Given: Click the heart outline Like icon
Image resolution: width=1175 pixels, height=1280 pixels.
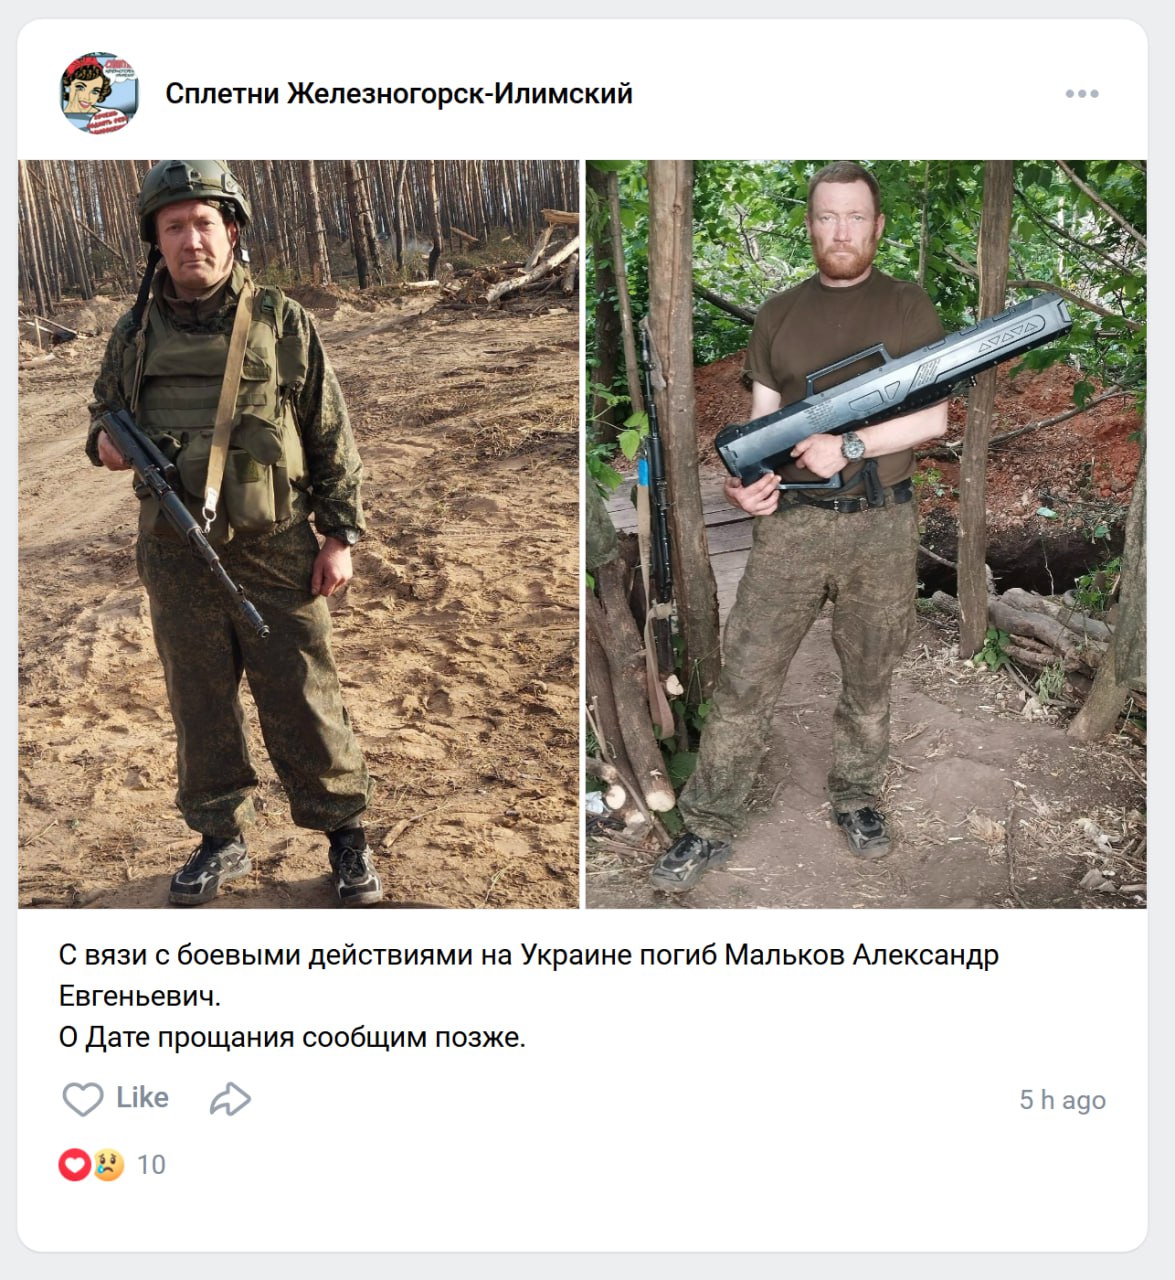Looking at the screenshot, I should click(x=83, y=1099).
